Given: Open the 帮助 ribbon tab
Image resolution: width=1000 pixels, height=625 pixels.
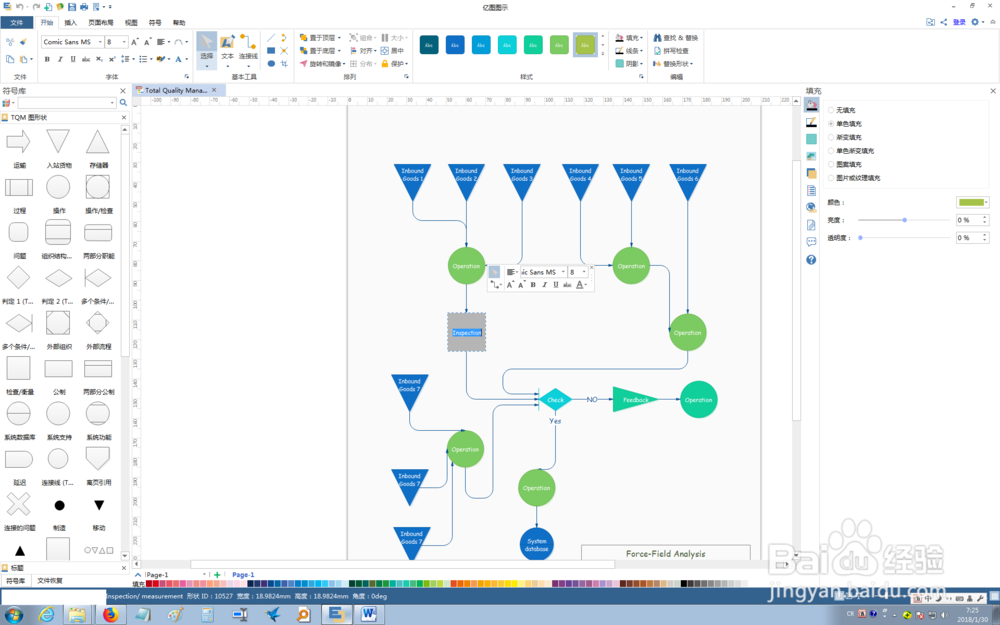Looking at the screenshot, I should point(179,22).
